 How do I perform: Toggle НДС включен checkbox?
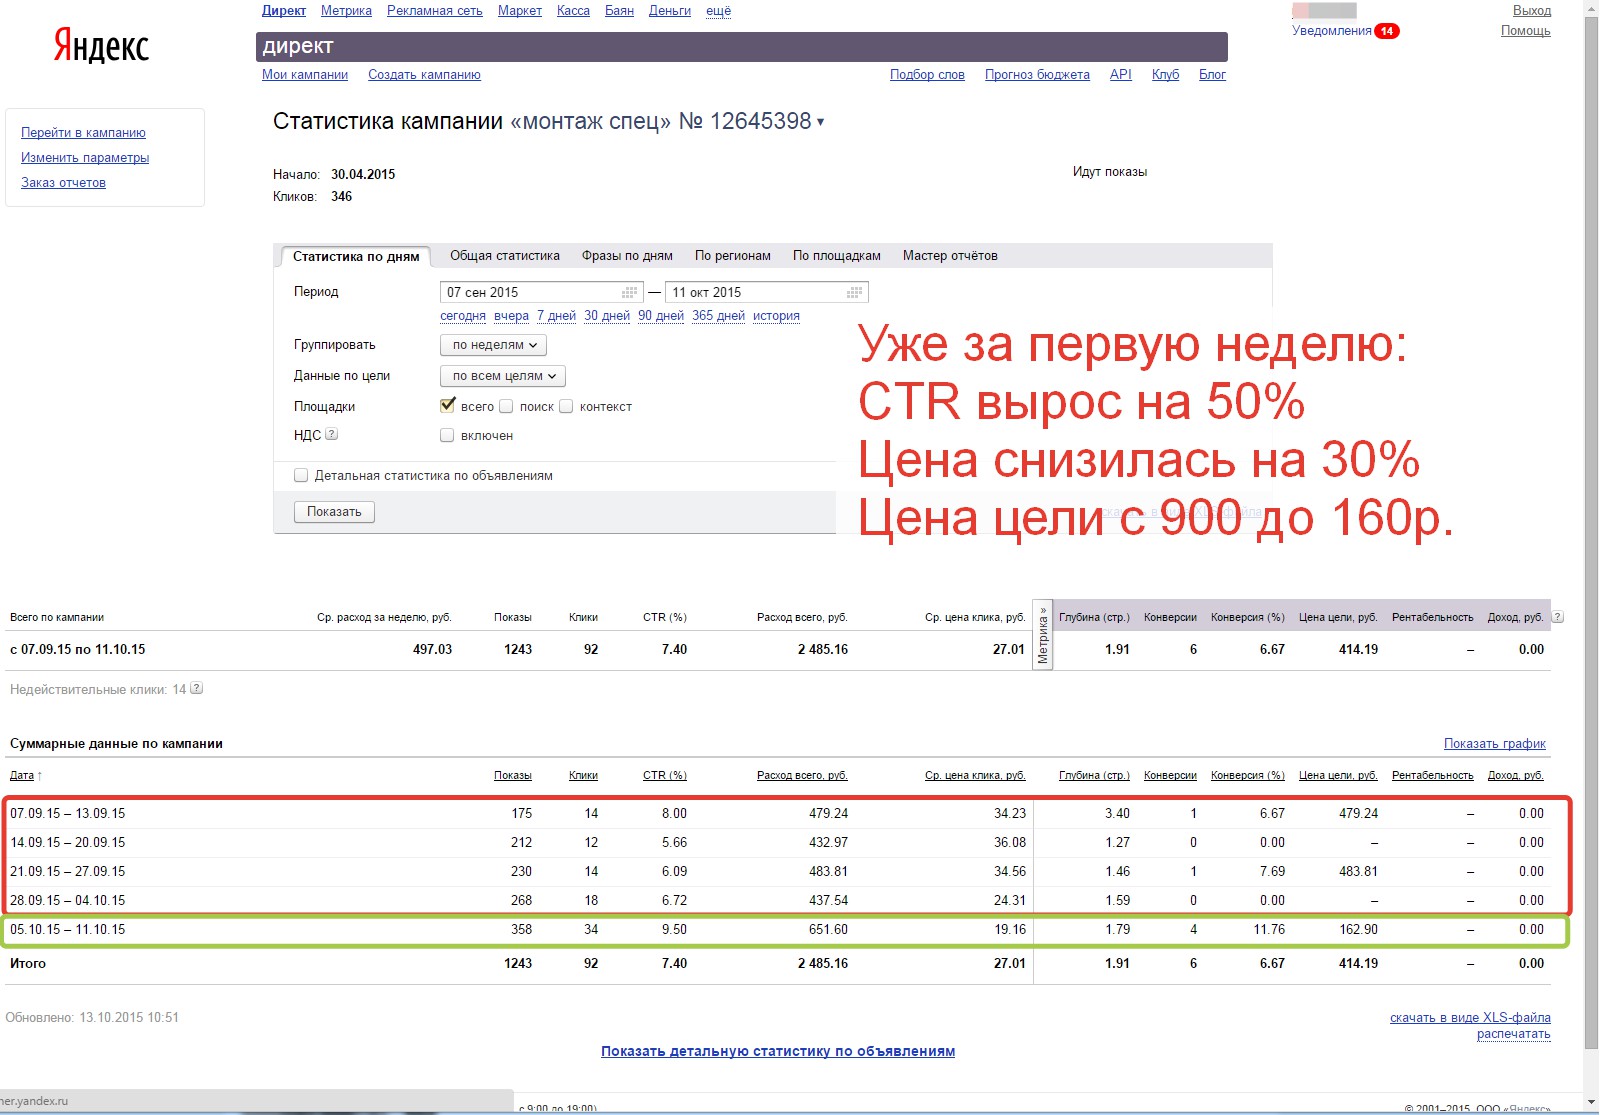coord(447,435)
